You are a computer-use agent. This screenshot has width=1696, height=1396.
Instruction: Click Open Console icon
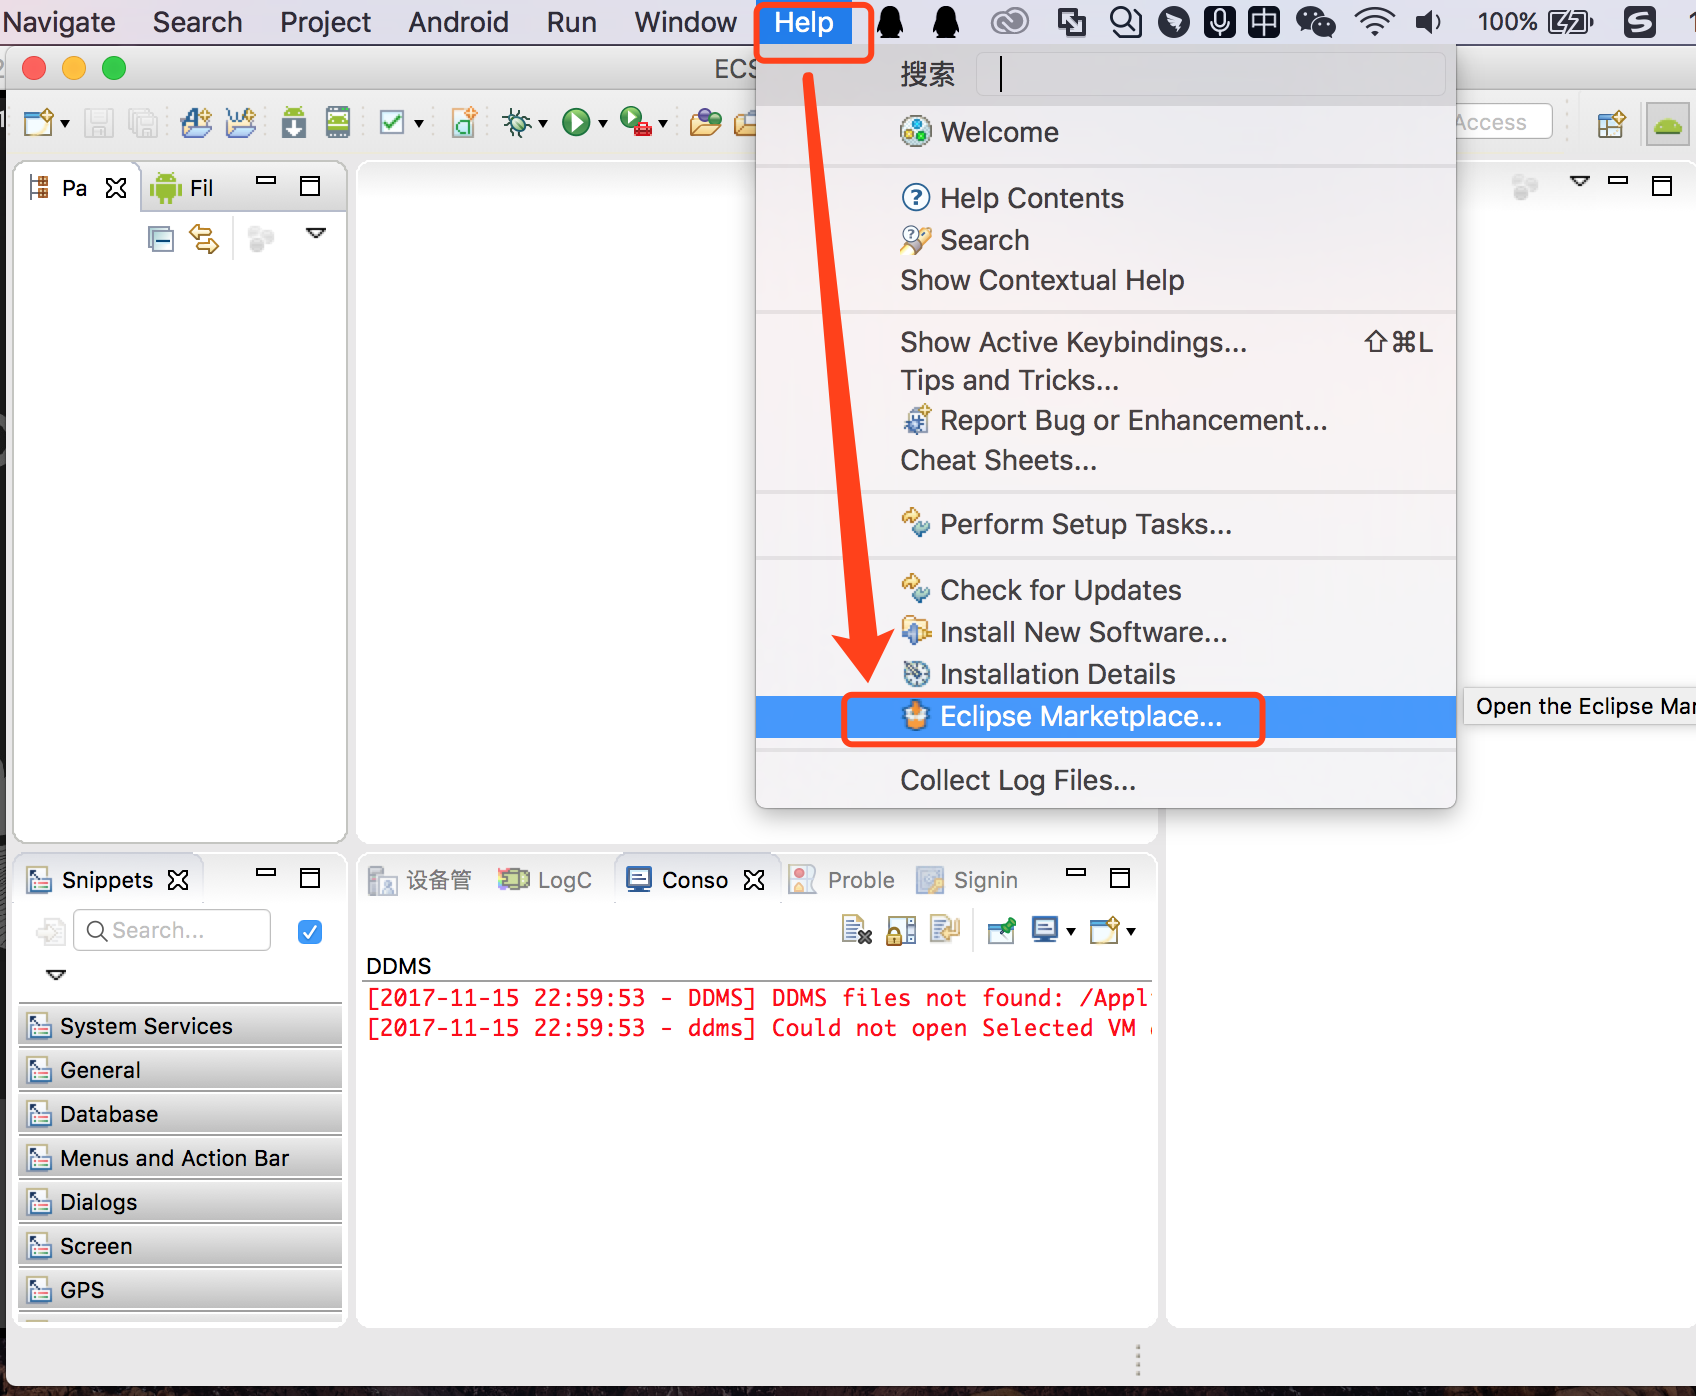pos(1105,930)
